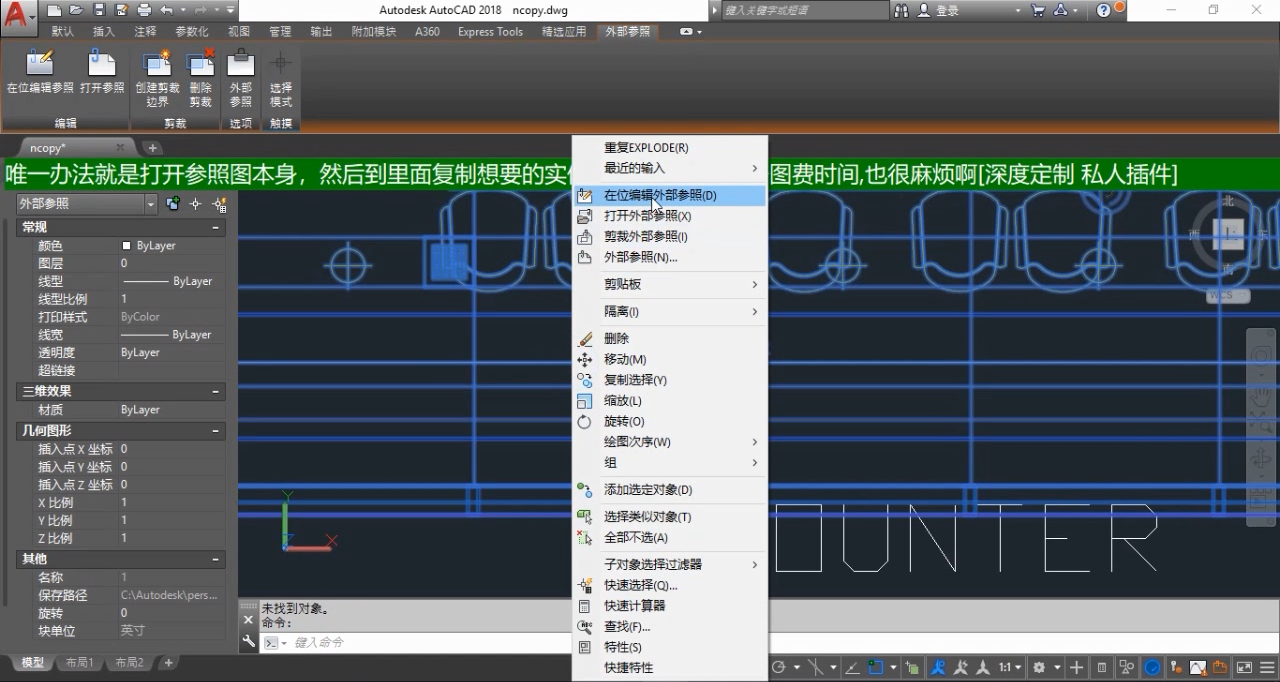Toggle hardware acceleration in the status bar

1152,667
